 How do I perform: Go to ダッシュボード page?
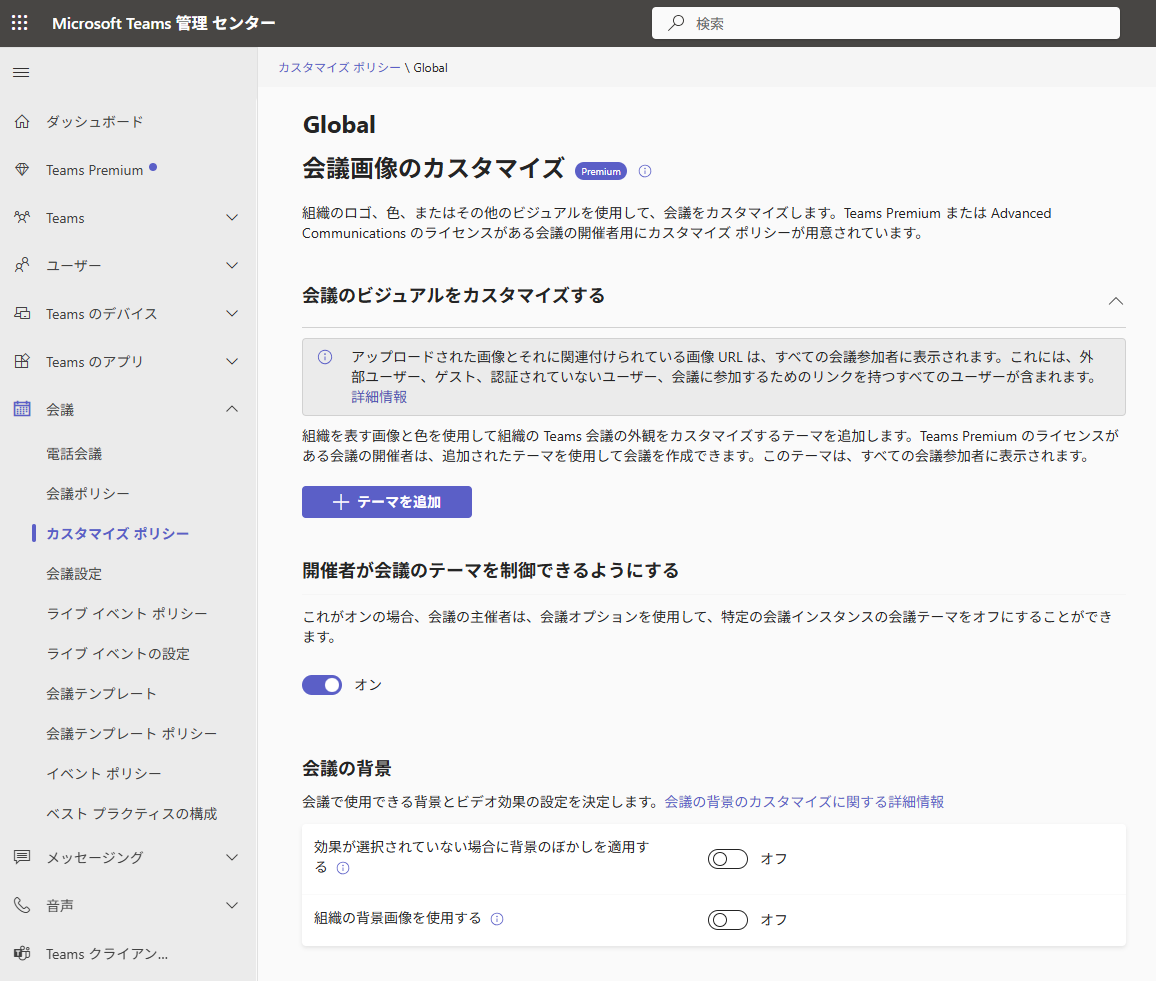click(94, 122)
